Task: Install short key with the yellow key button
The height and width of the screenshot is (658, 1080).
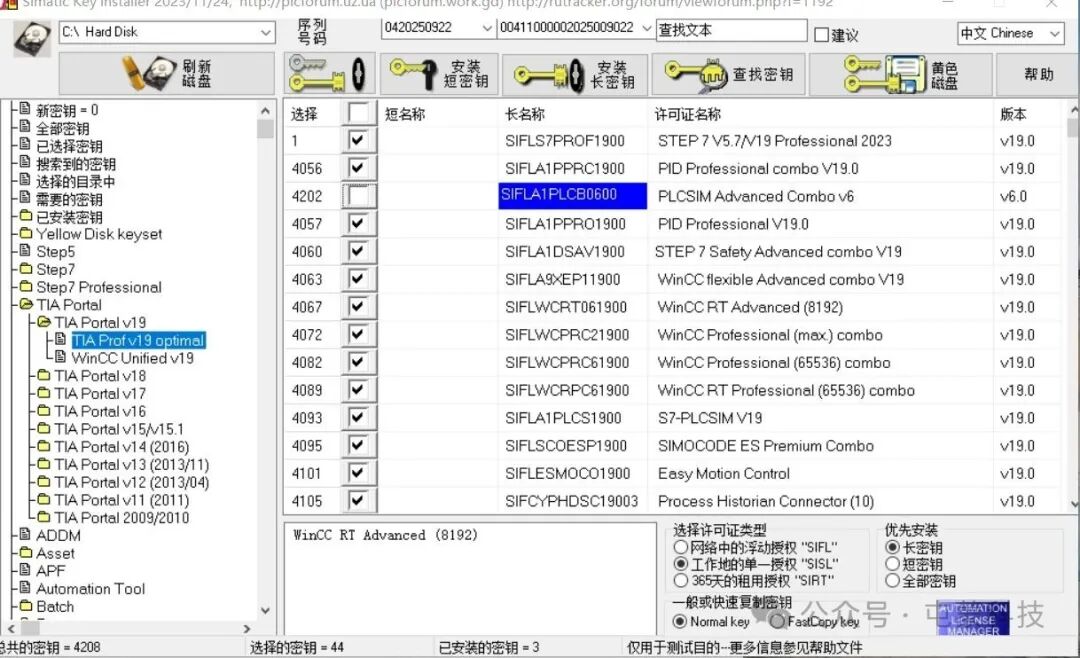Action: [x=439, y=74]
